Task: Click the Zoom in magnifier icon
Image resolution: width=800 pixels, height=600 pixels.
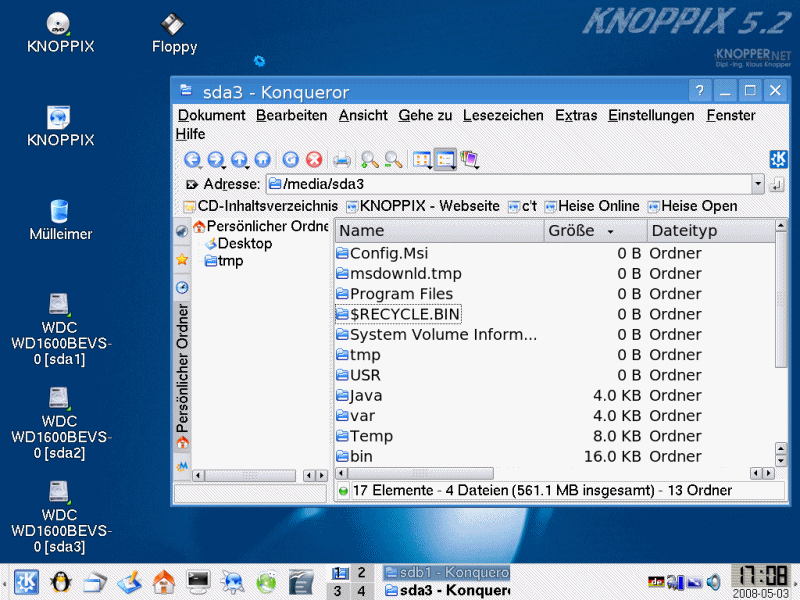Action: (370, 159)
